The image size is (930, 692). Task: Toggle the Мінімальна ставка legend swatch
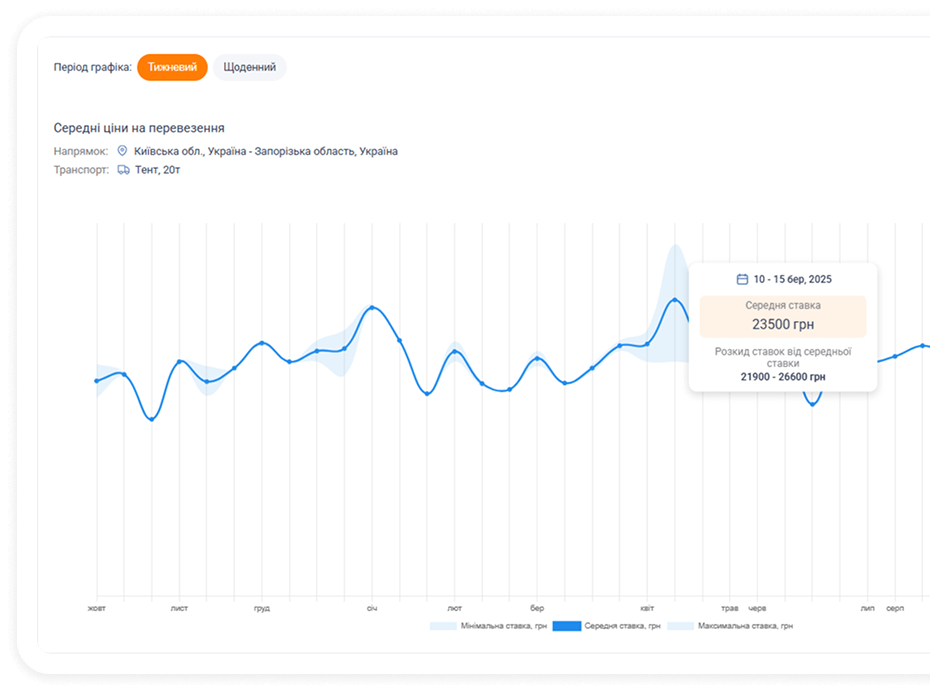[443, 626]
